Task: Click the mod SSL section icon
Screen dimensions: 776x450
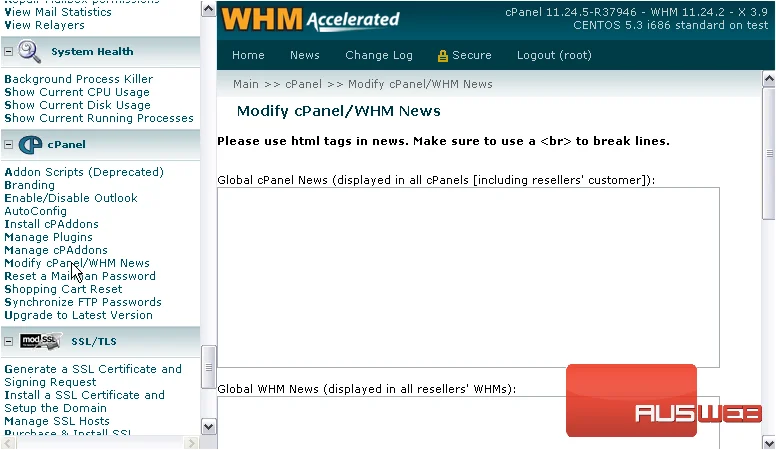Action: tap(41, 341)
